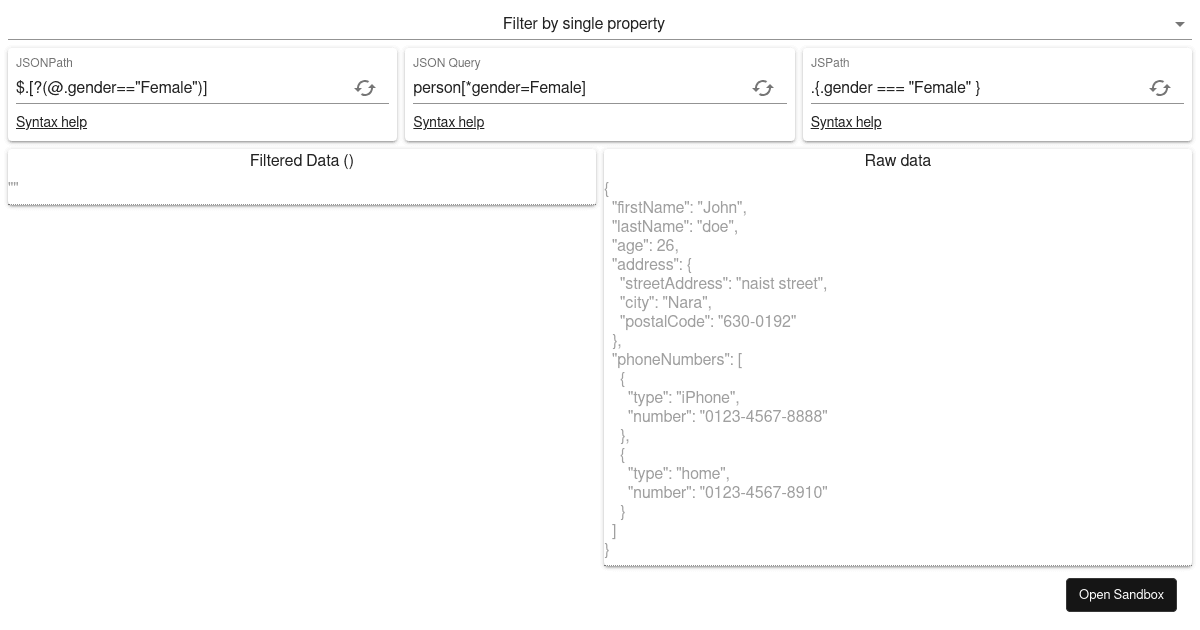Click the empty string in Filtered Data
Screen dimensions: 1200x630
13,186
